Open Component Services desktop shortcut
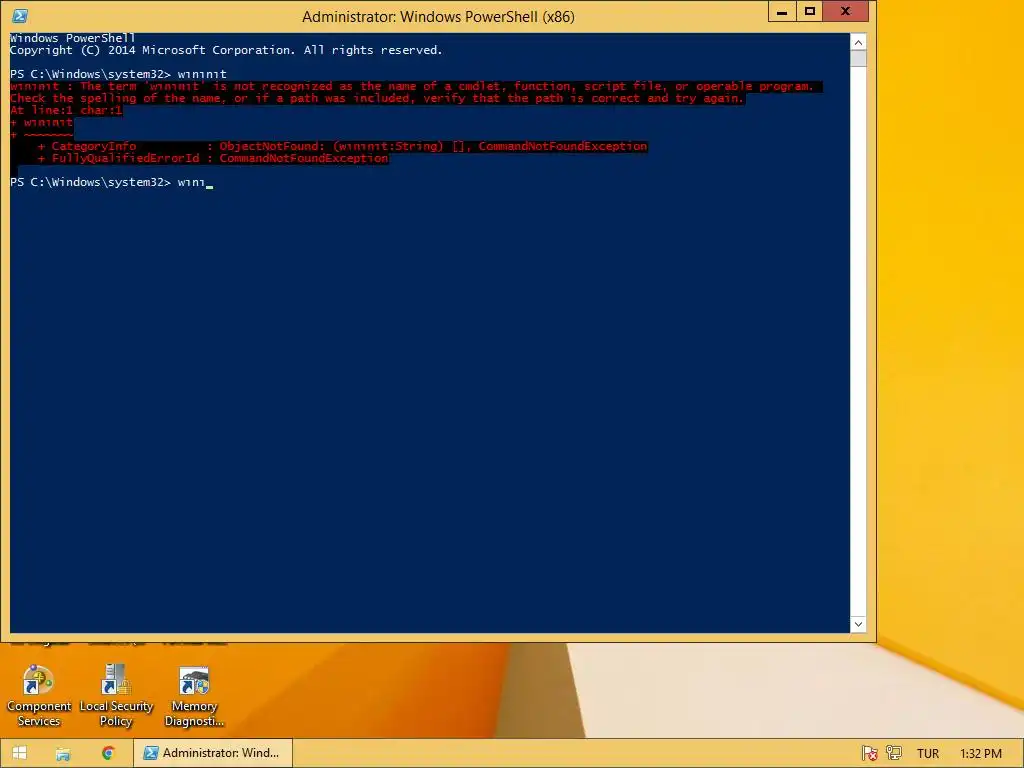The height and width of the screenshot is (768, 1024). click(x=39, y=696)
